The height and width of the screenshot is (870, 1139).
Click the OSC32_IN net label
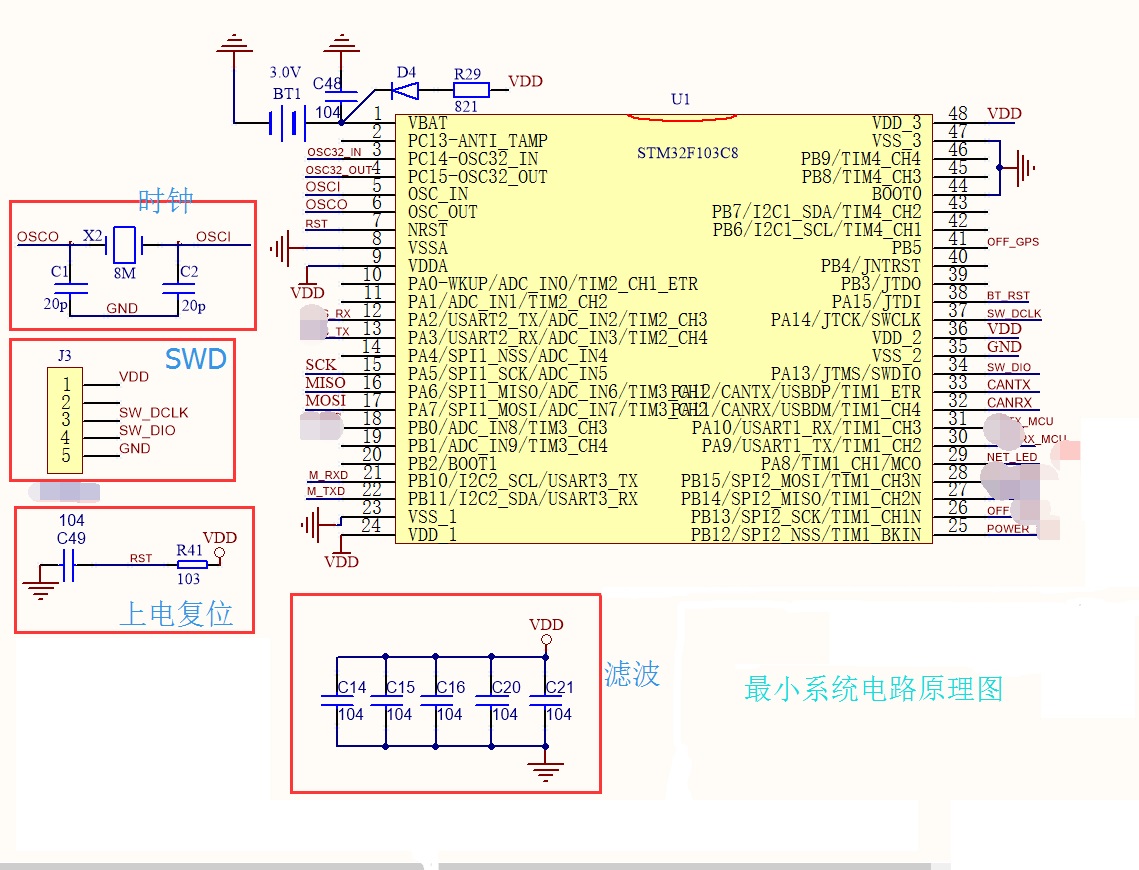334,152
